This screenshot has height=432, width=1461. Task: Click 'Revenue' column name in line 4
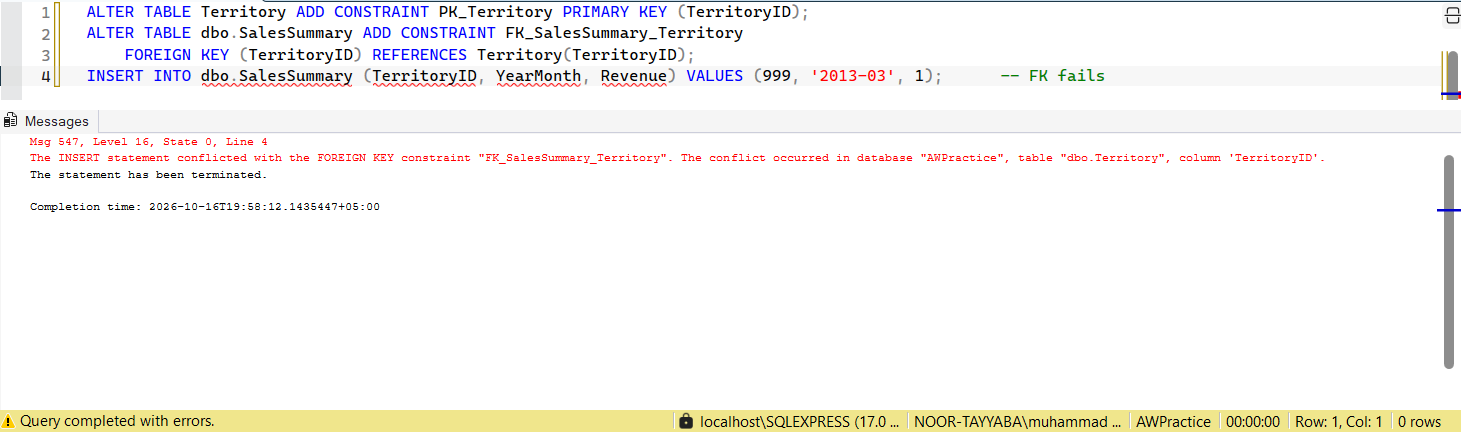click(634, 76)
